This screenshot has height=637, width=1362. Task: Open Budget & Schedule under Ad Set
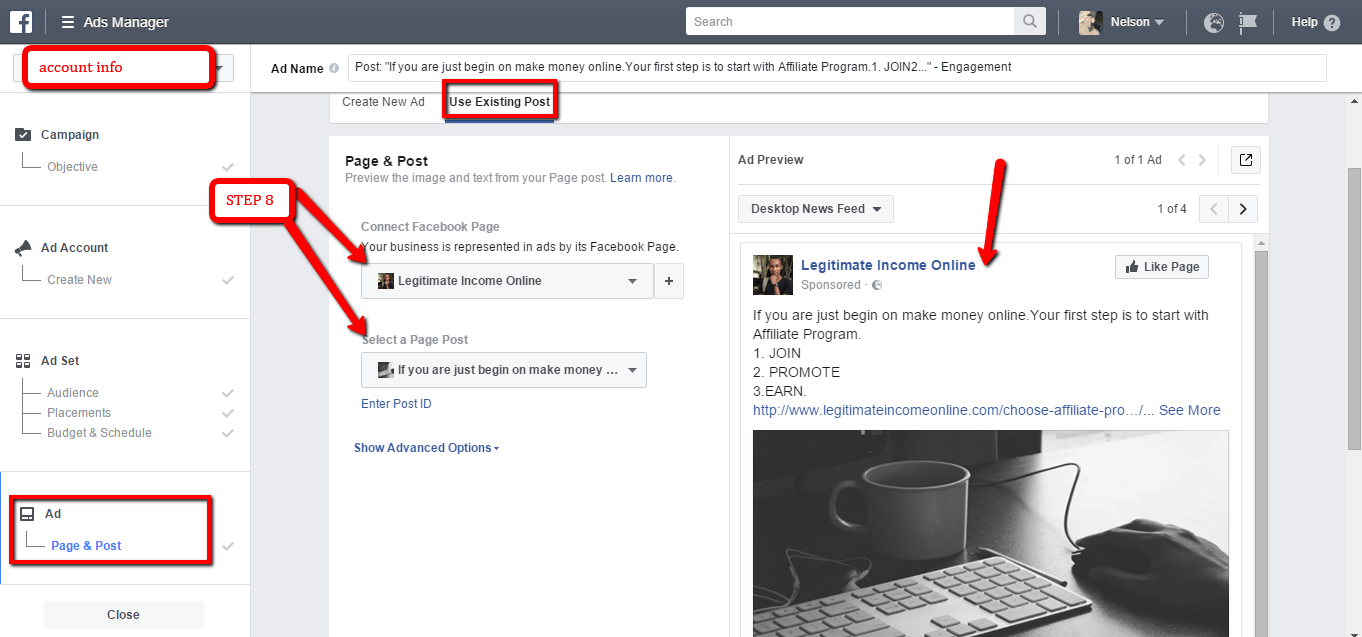tap(100, 433)
